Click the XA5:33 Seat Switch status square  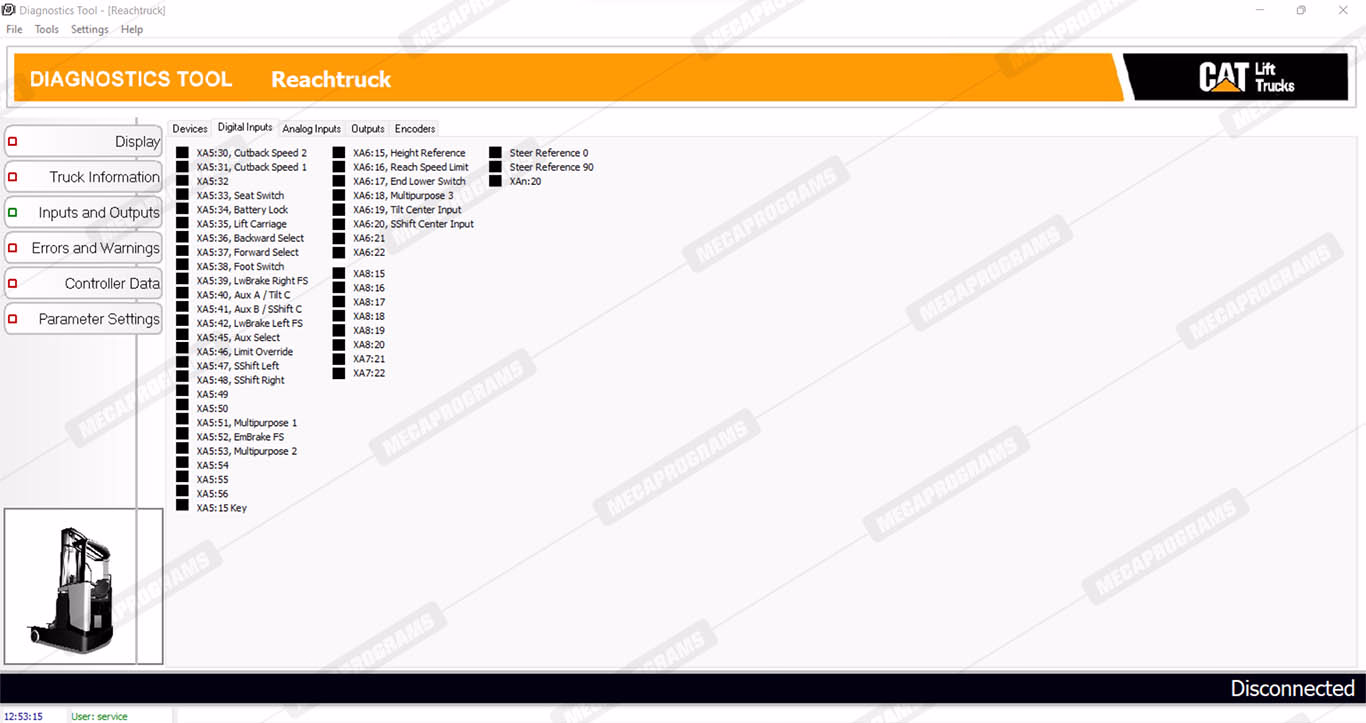[x=182, y=195]
